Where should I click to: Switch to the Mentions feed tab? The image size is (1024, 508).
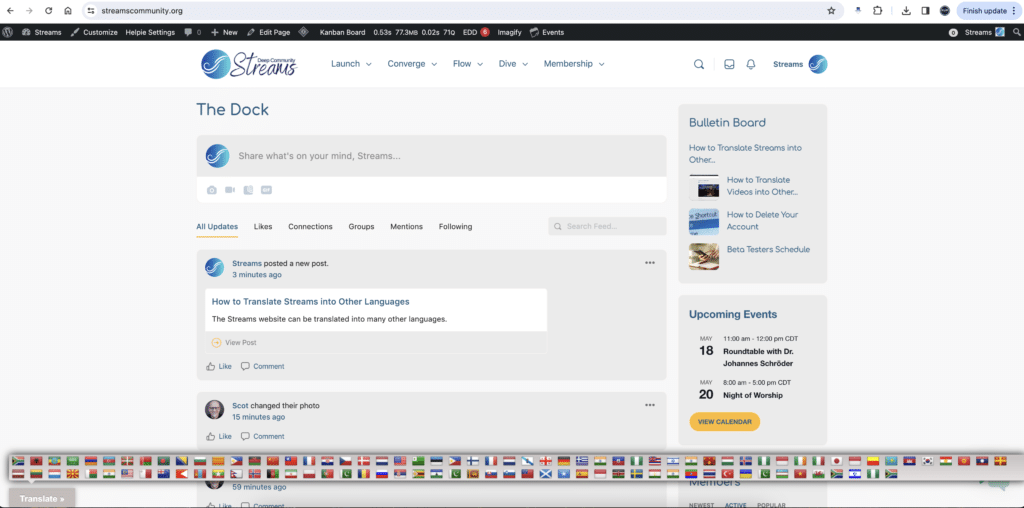pyautogui.click(x=406, y=227)
